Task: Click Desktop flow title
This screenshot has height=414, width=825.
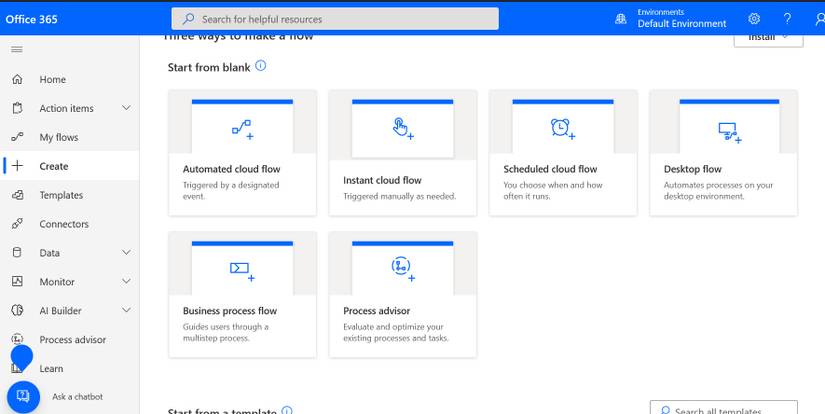Action: [692, 169]
